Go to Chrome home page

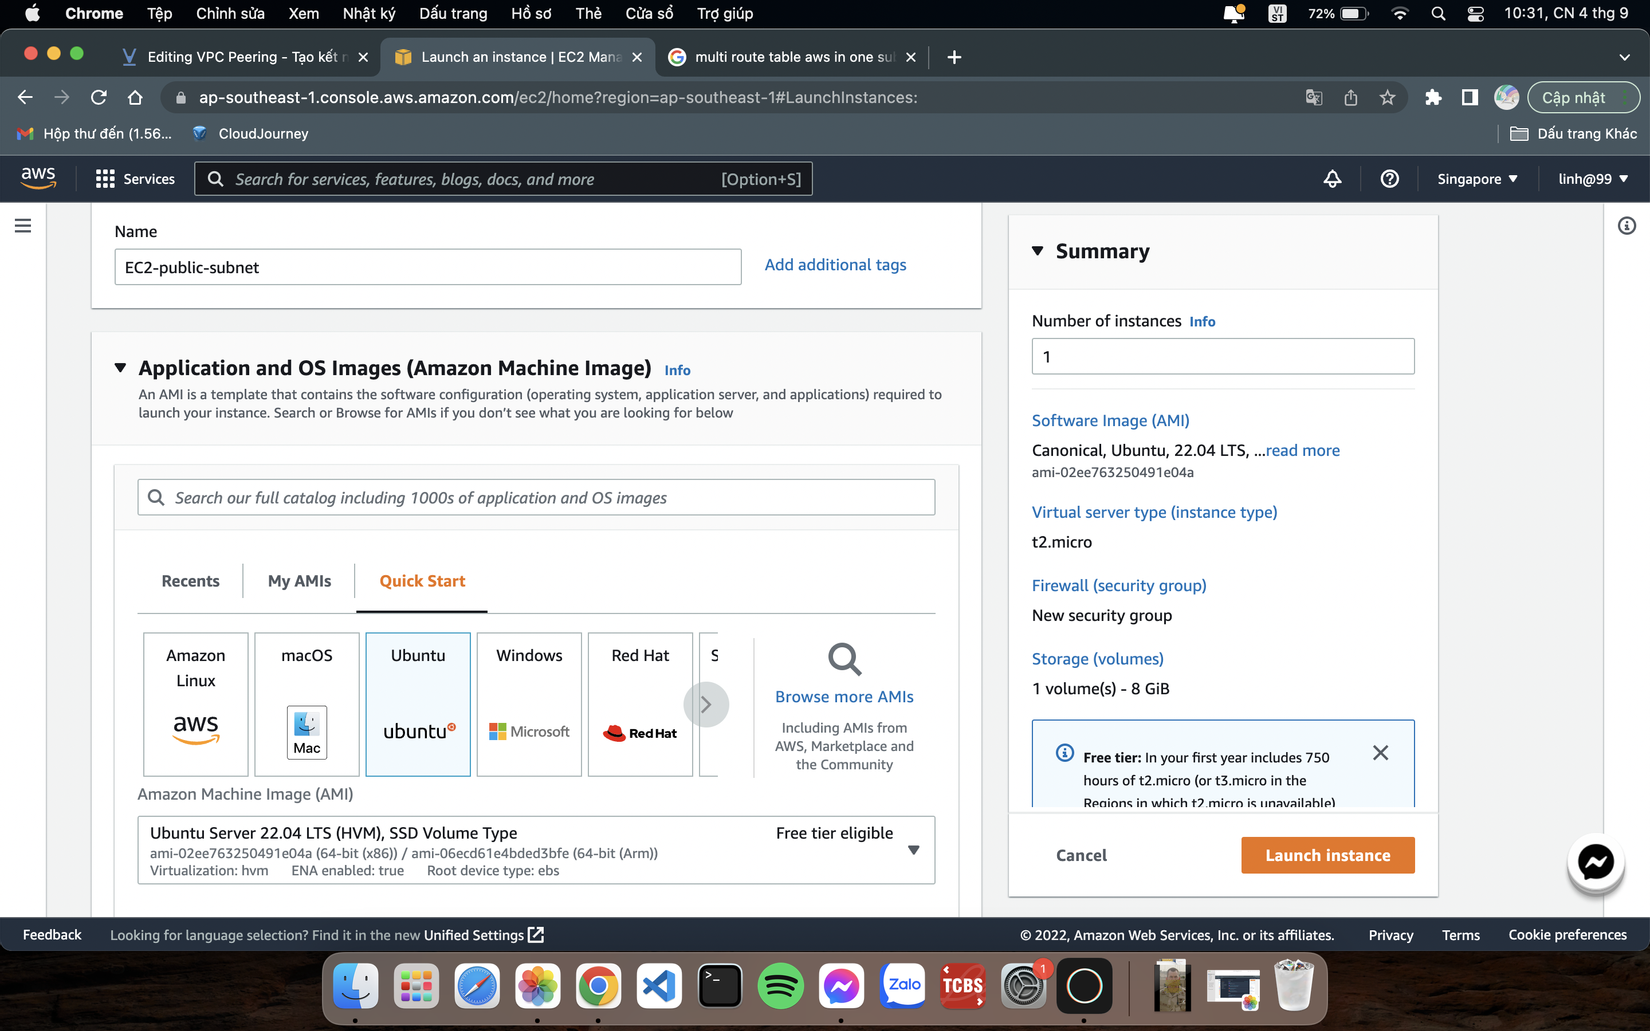tap(135, 97)
